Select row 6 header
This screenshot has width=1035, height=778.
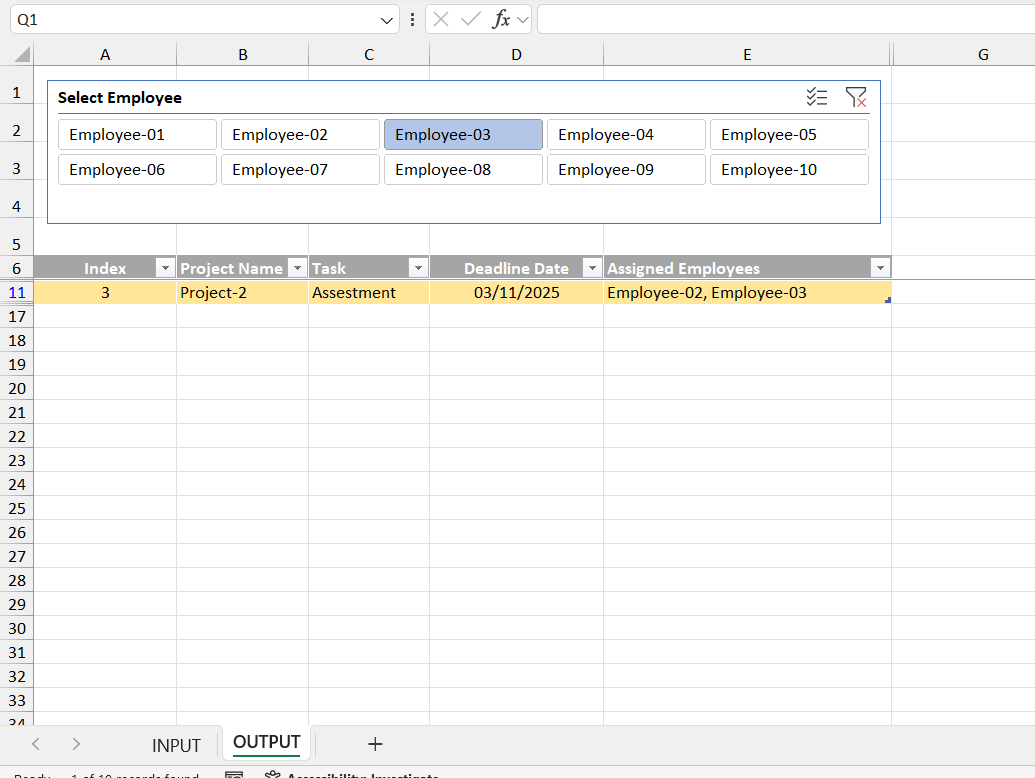(x=17, y=268)
